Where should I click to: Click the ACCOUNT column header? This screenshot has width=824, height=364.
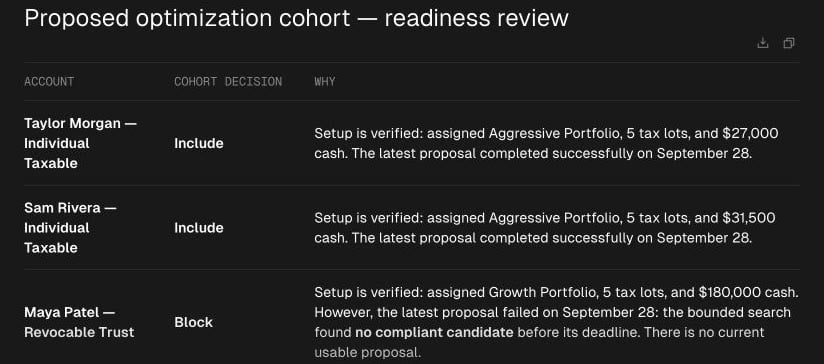point(49,81)
